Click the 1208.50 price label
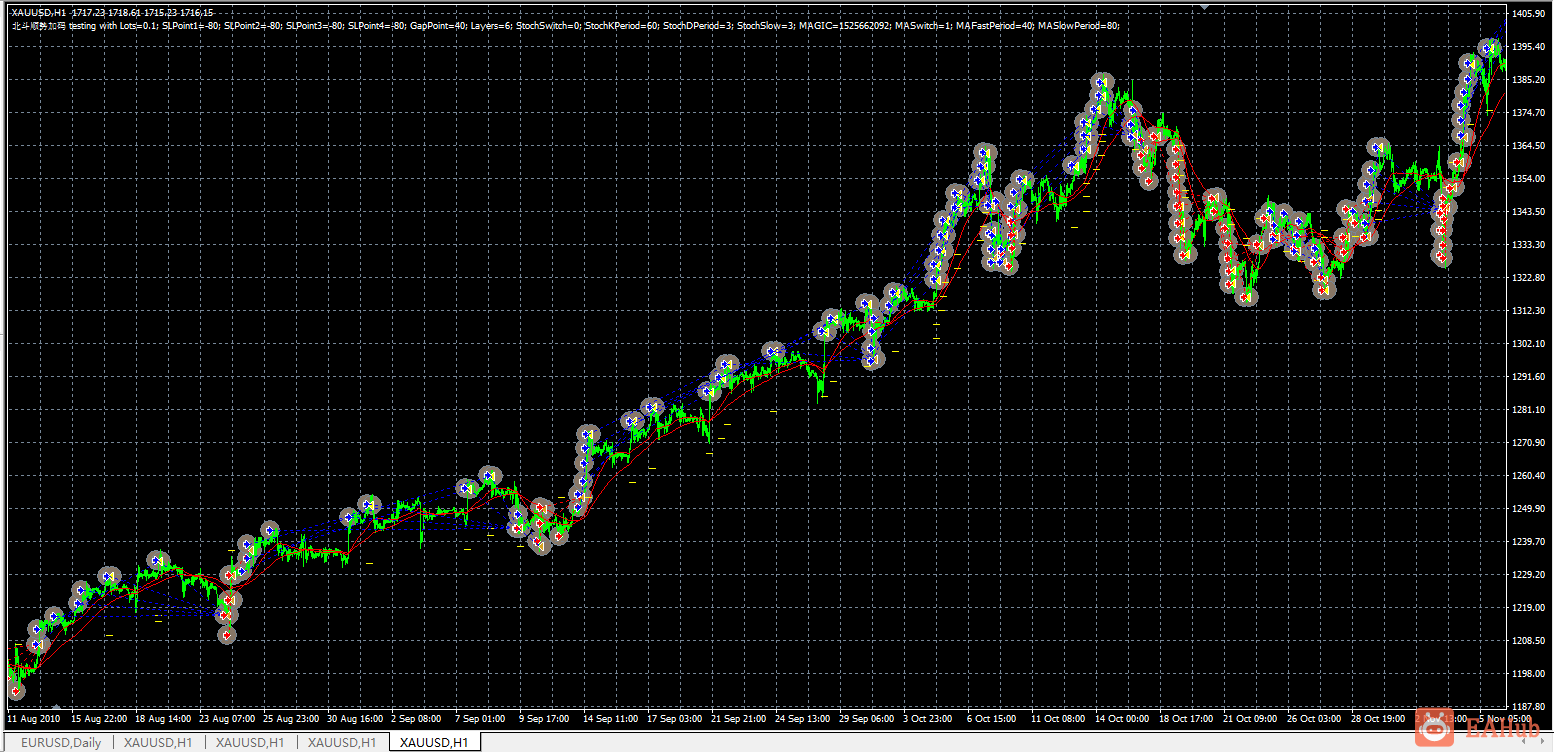This screenshot has height=753, width=1554. pos(1531,641)
